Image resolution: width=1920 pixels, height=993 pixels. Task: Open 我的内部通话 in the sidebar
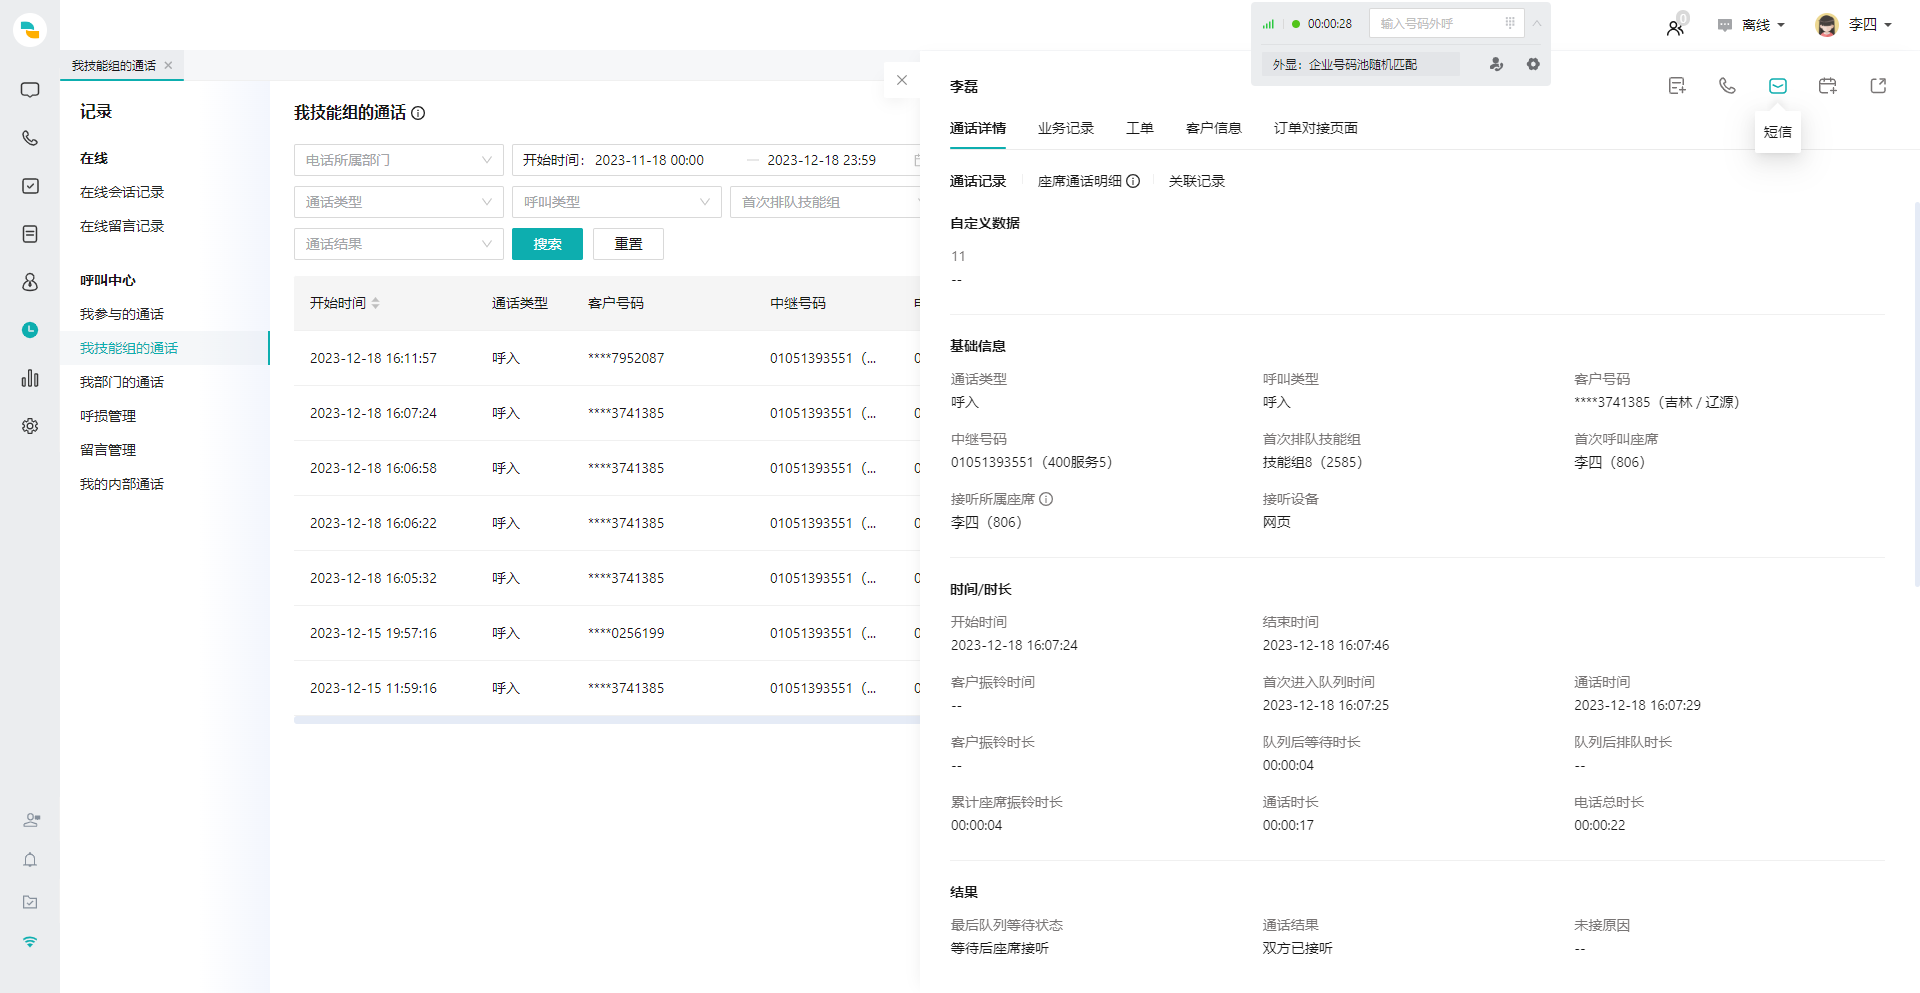(122, 484)
